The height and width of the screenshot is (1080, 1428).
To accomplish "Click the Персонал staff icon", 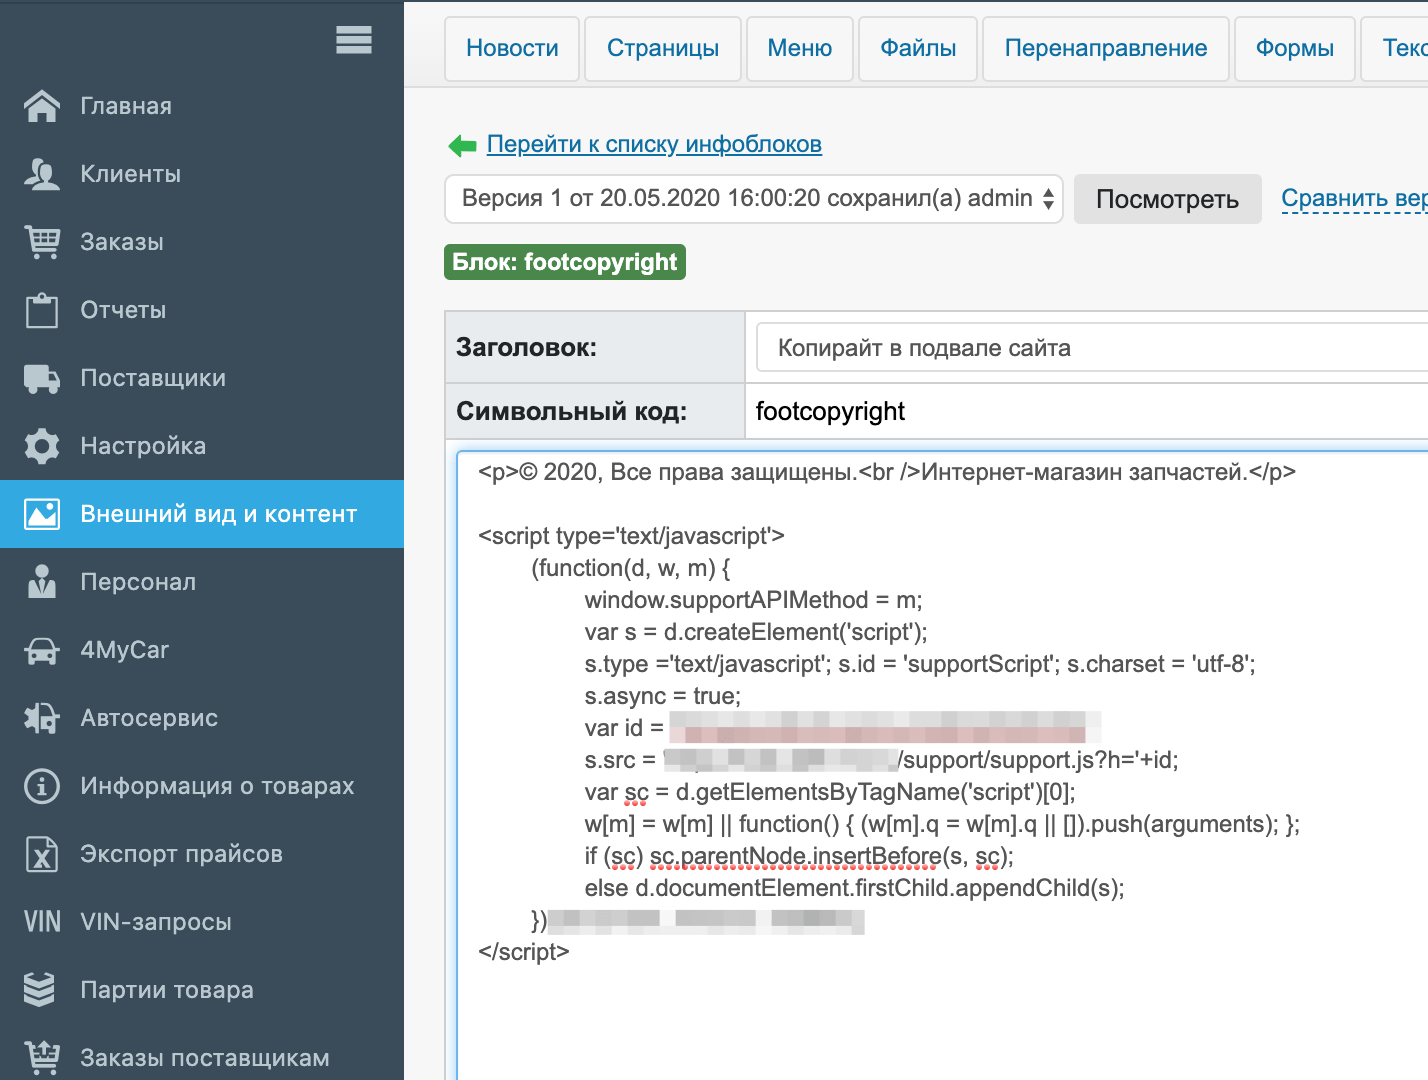I will pyautogui.click(x=42, y=582).
